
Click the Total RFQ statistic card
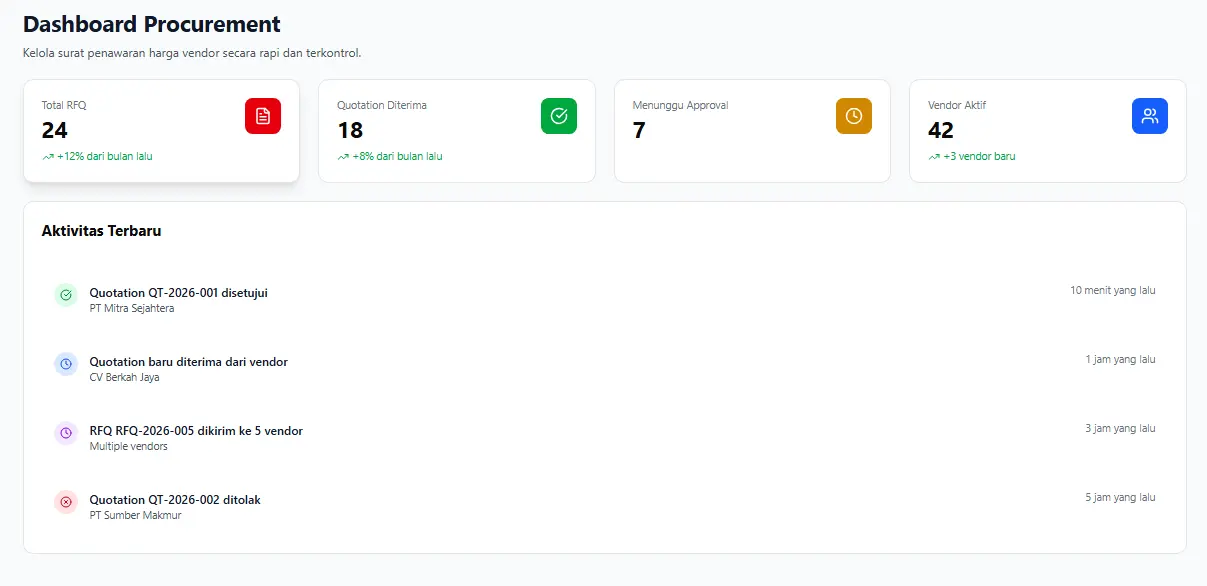161,130
